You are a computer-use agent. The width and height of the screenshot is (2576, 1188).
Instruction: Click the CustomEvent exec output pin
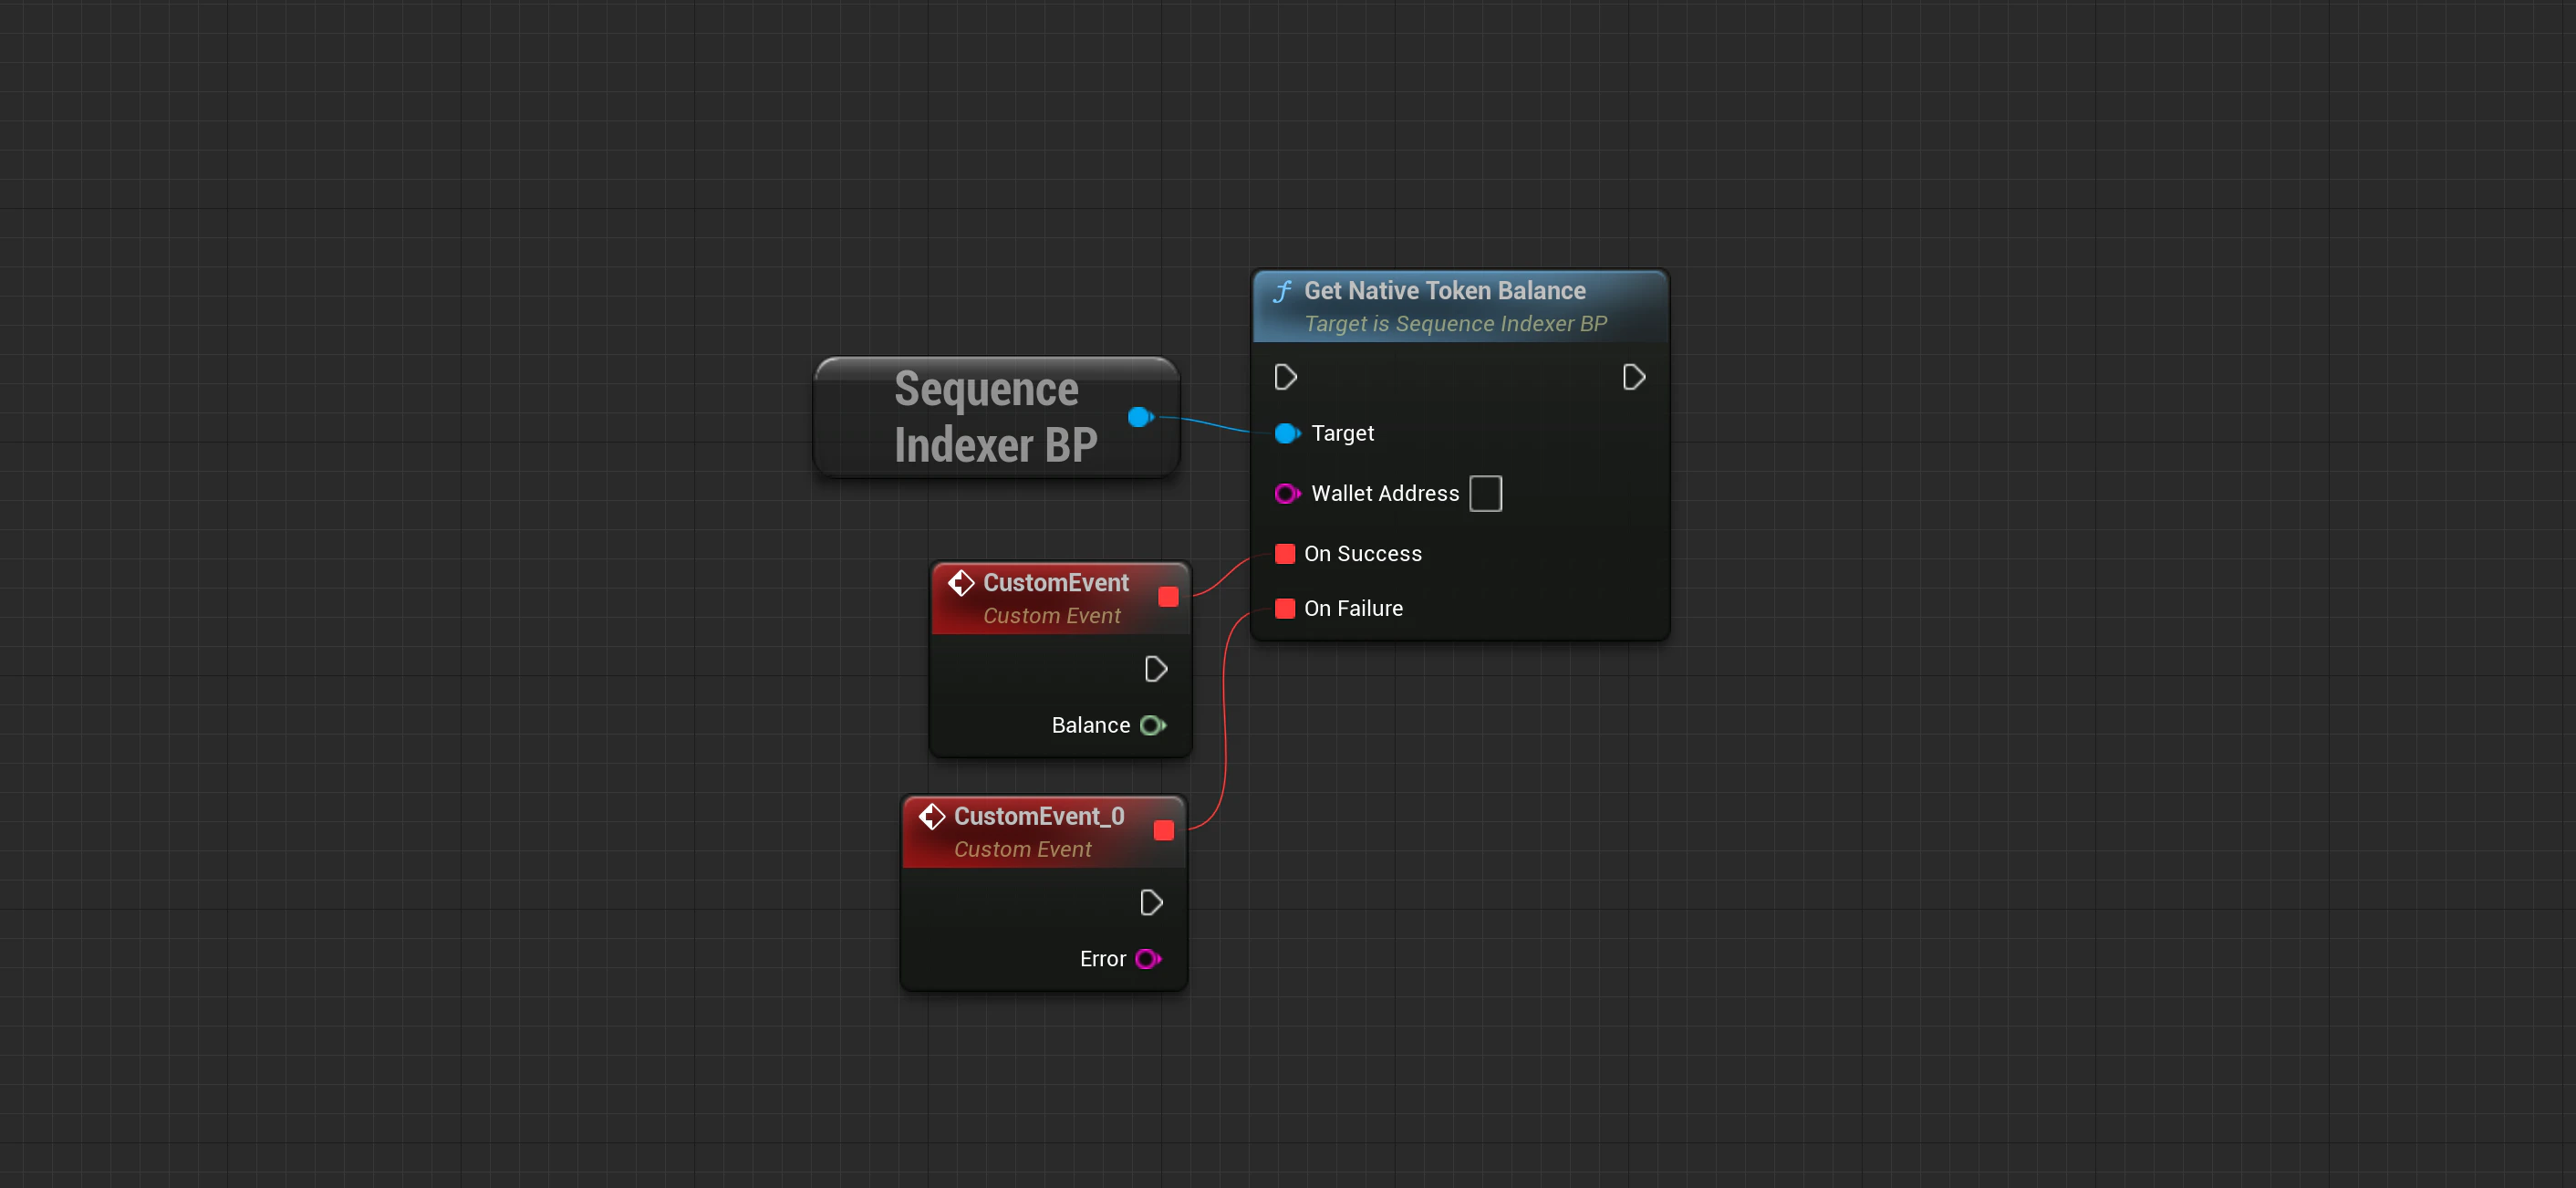click(x=1155, y=669)
